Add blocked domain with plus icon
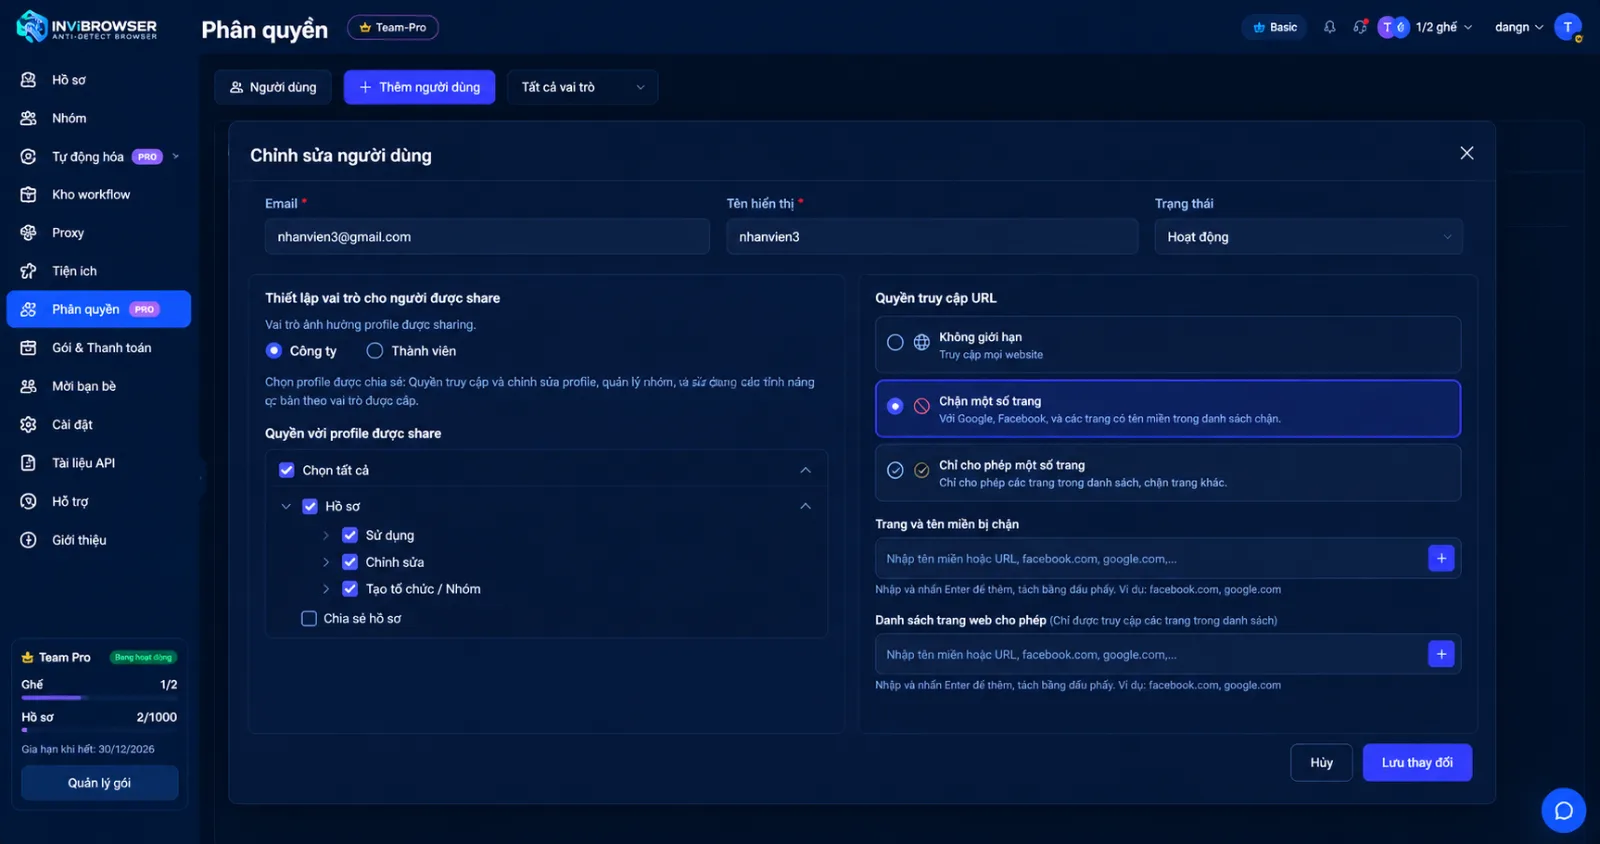Screen dimensions: 1600x844 (1441, 558)
